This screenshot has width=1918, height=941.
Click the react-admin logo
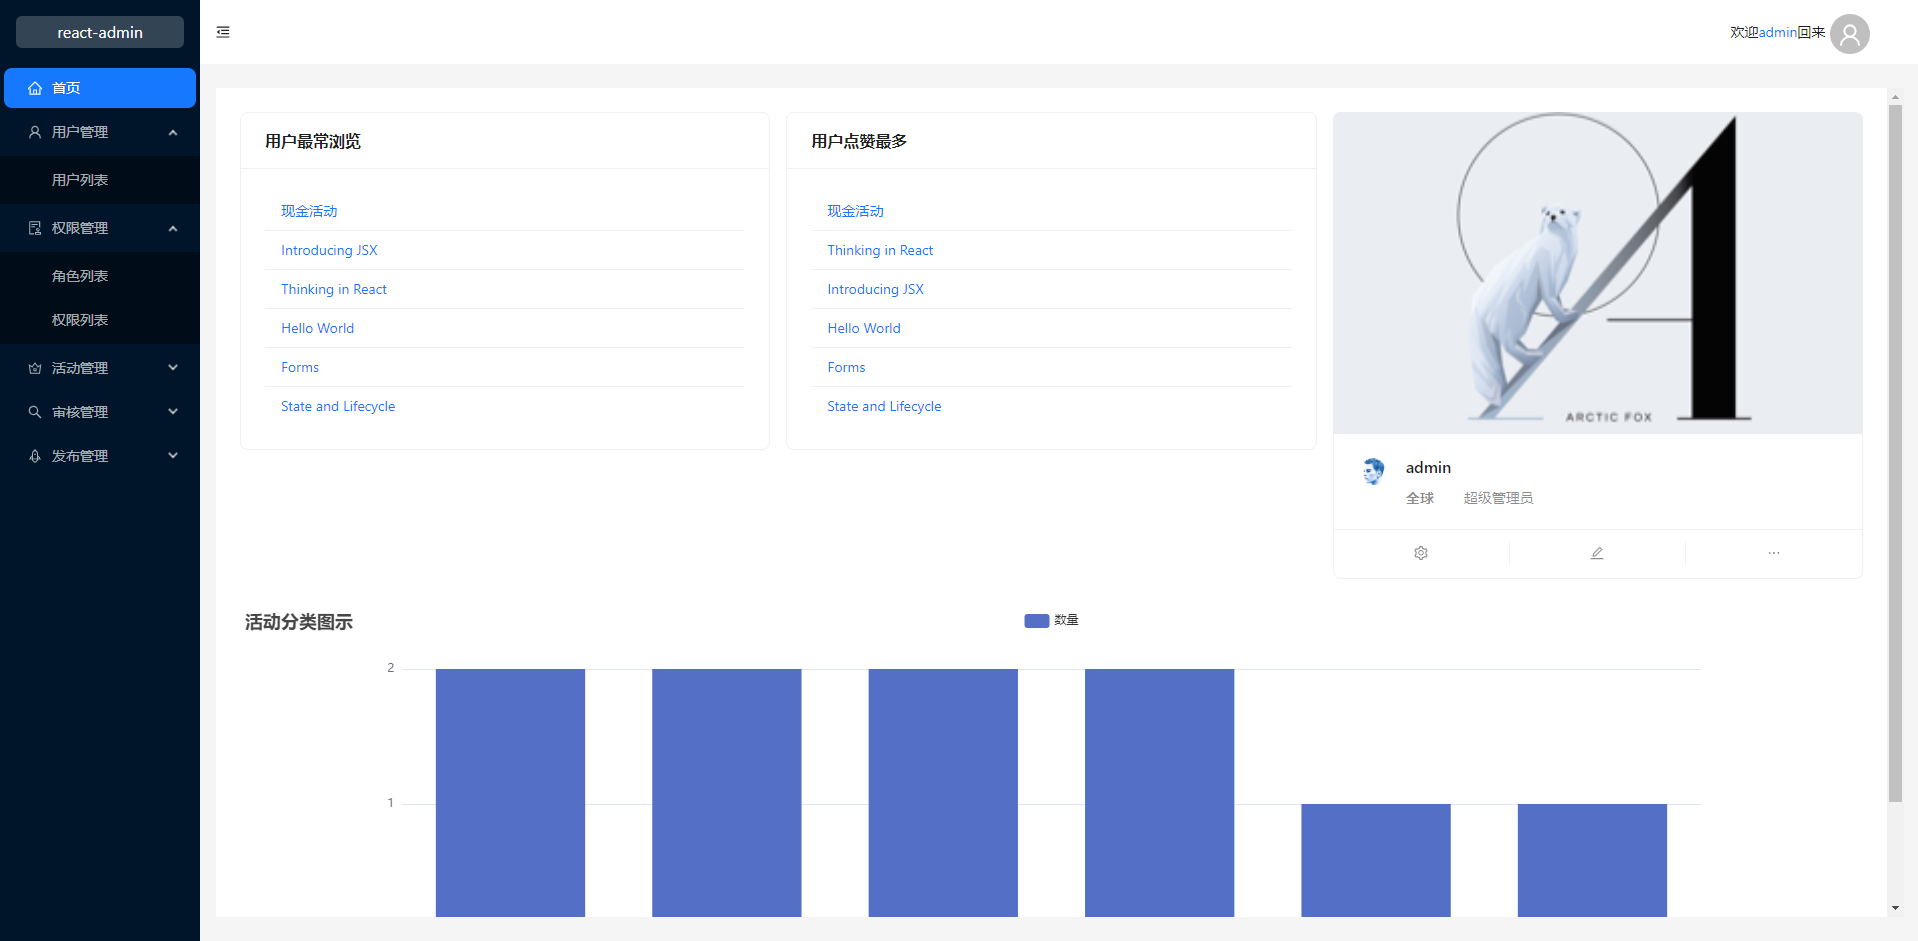(x=100, y=32)
